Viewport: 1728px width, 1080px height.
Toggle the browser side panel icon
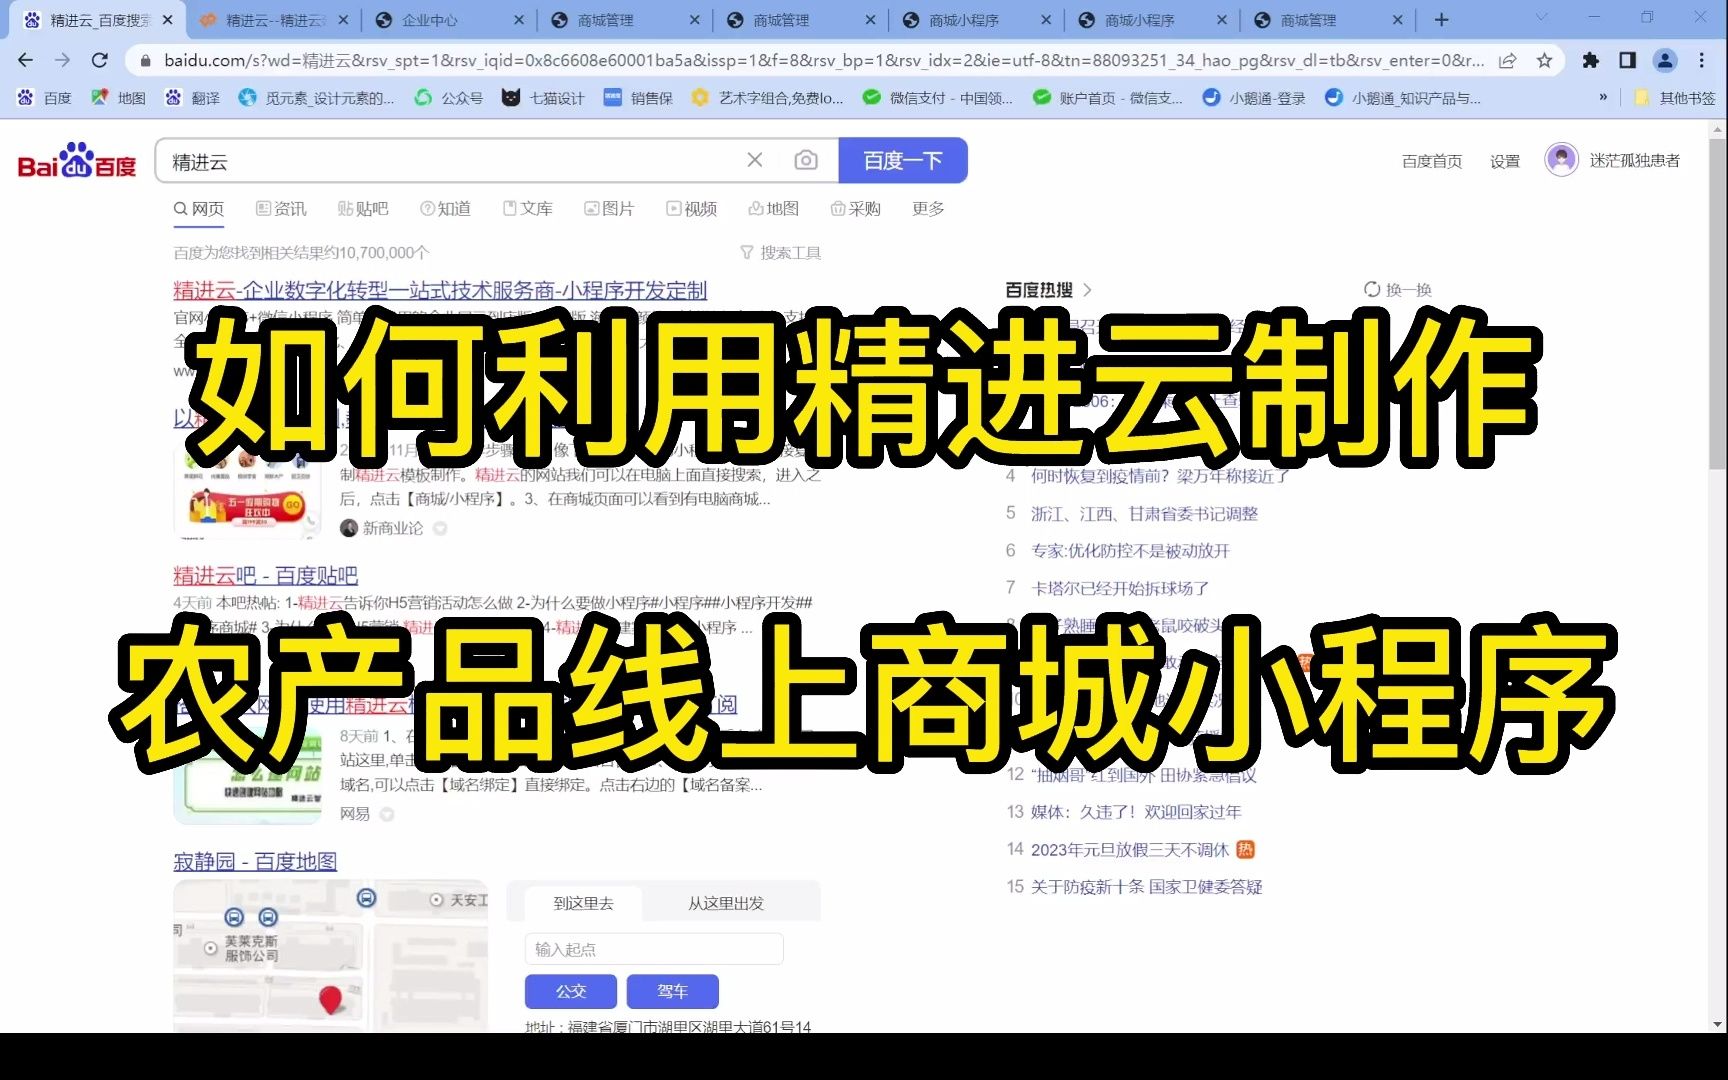point(1627,60)
